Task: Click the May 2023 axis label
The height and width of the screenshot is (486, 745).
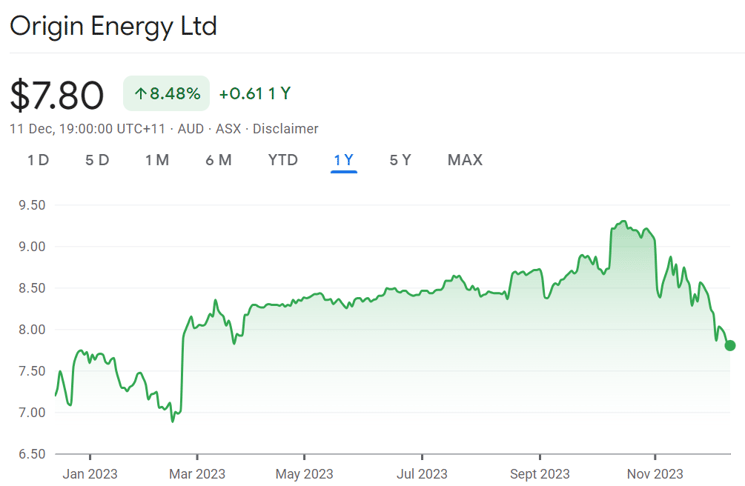Action: tap(304, 474)
